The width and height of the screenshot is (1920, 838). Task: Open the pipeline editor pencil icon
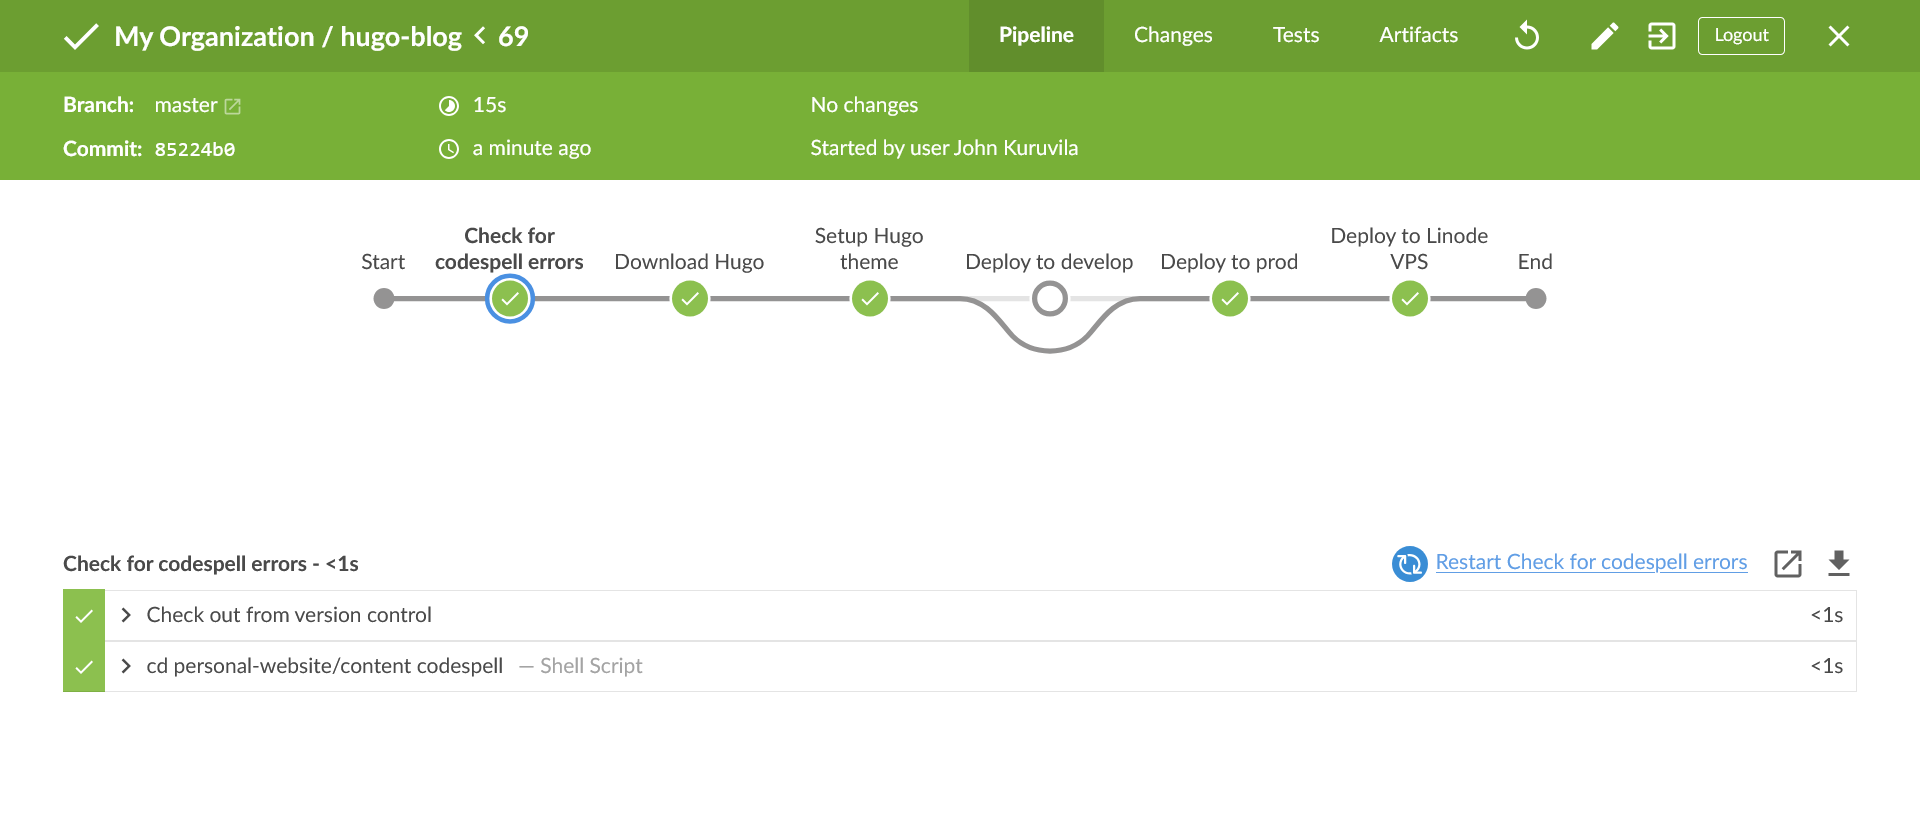coord(1604,36)
